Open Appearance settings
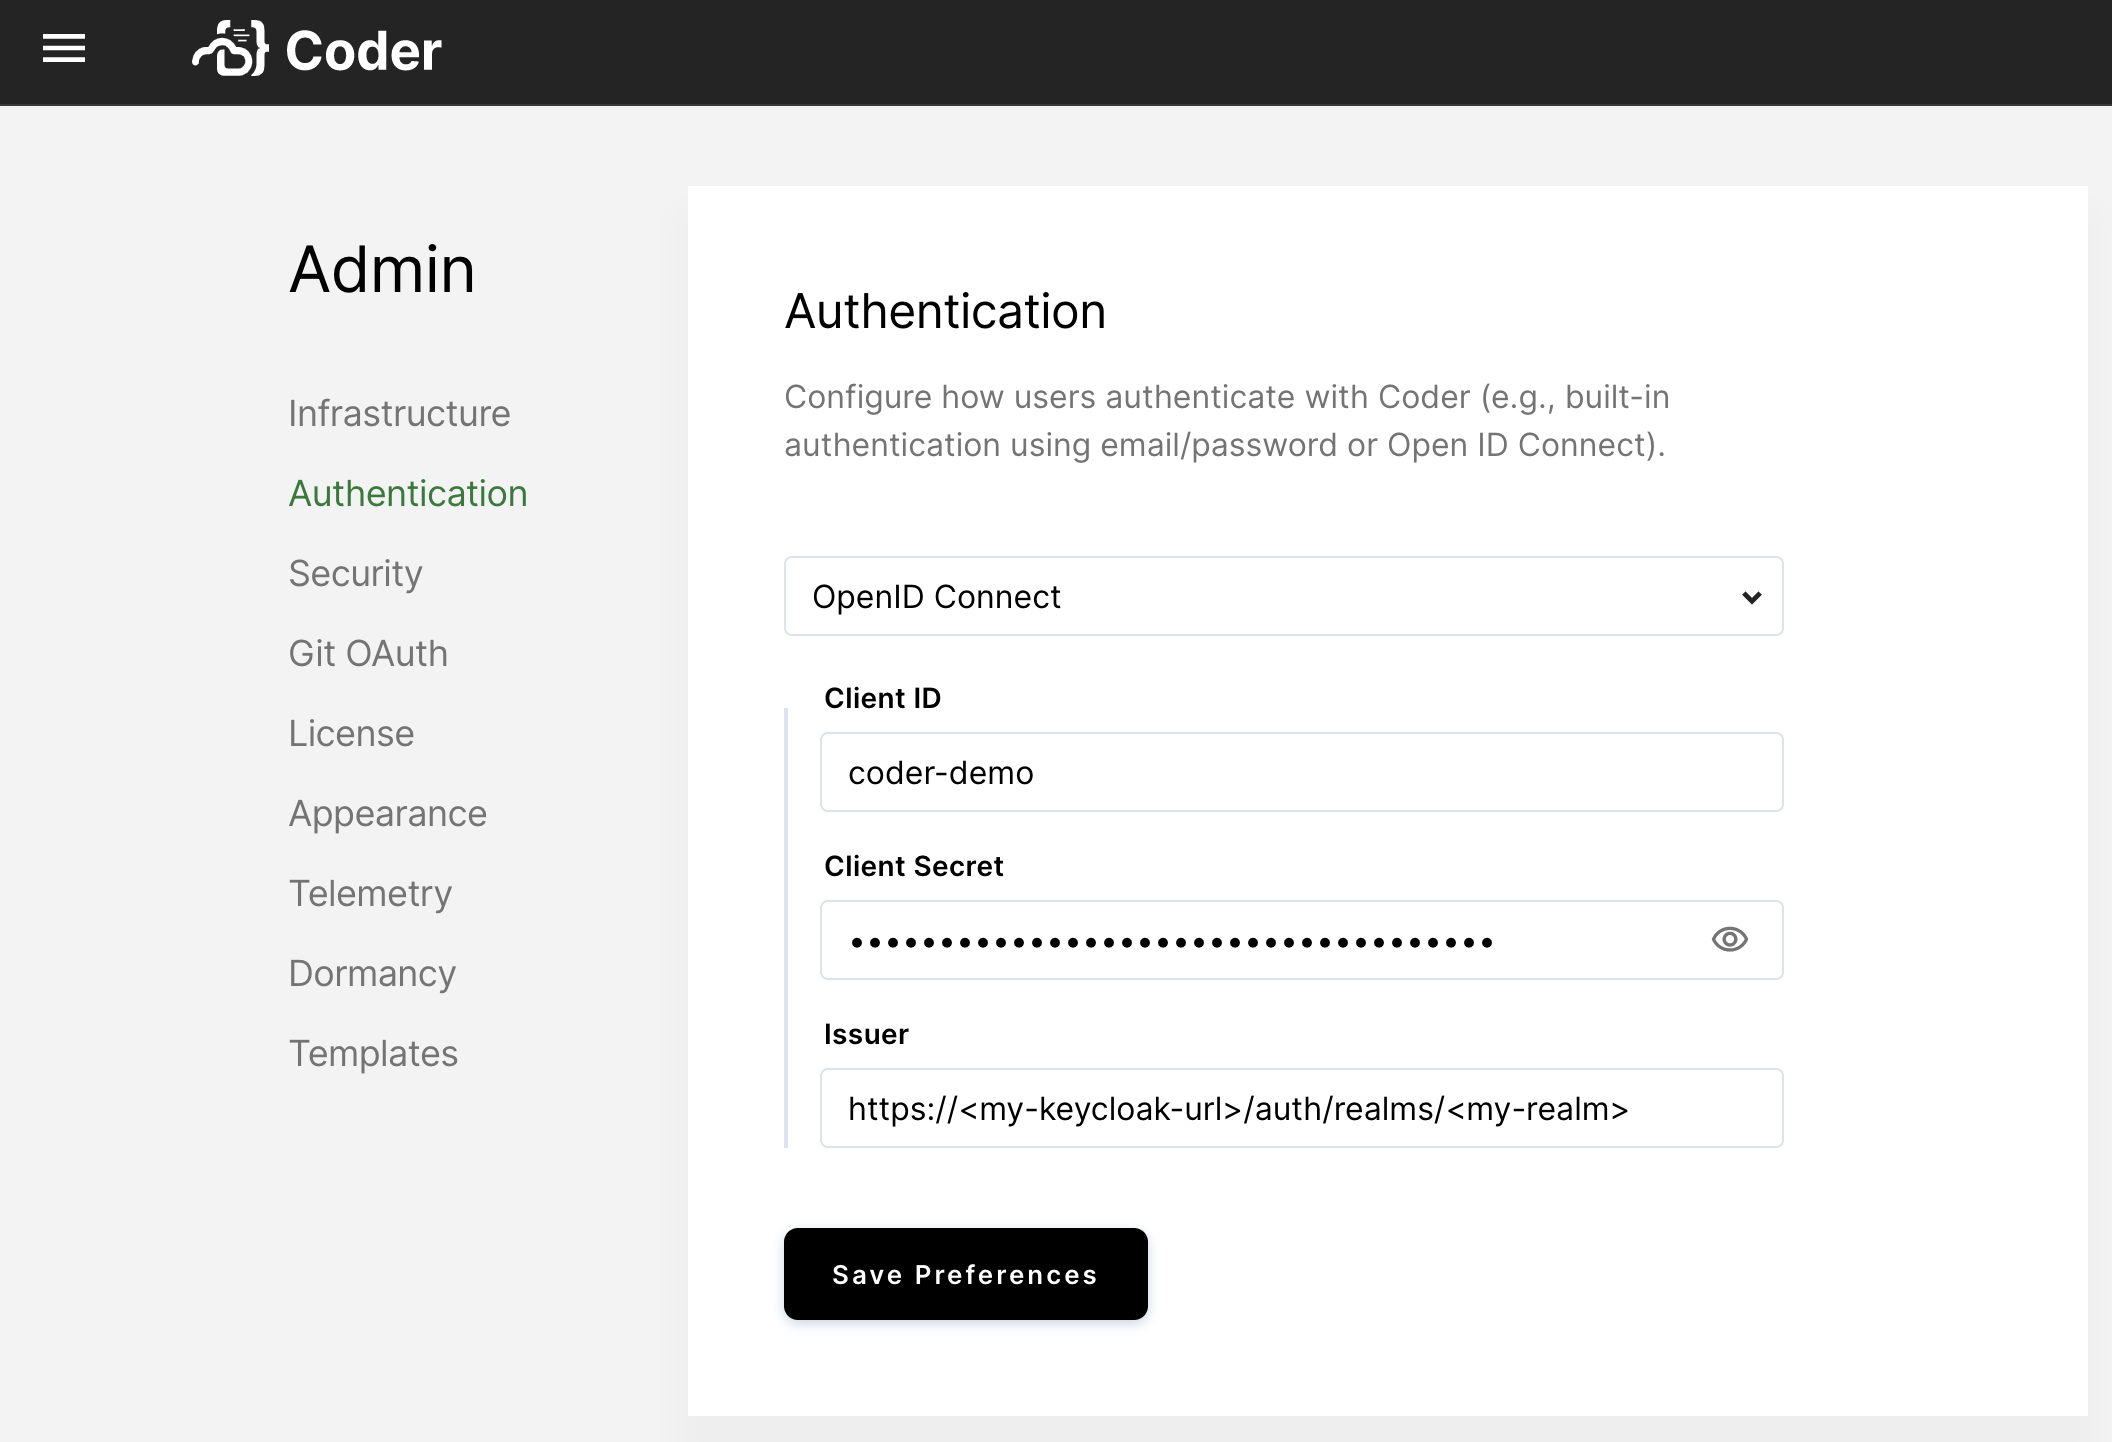 (387, 813)
